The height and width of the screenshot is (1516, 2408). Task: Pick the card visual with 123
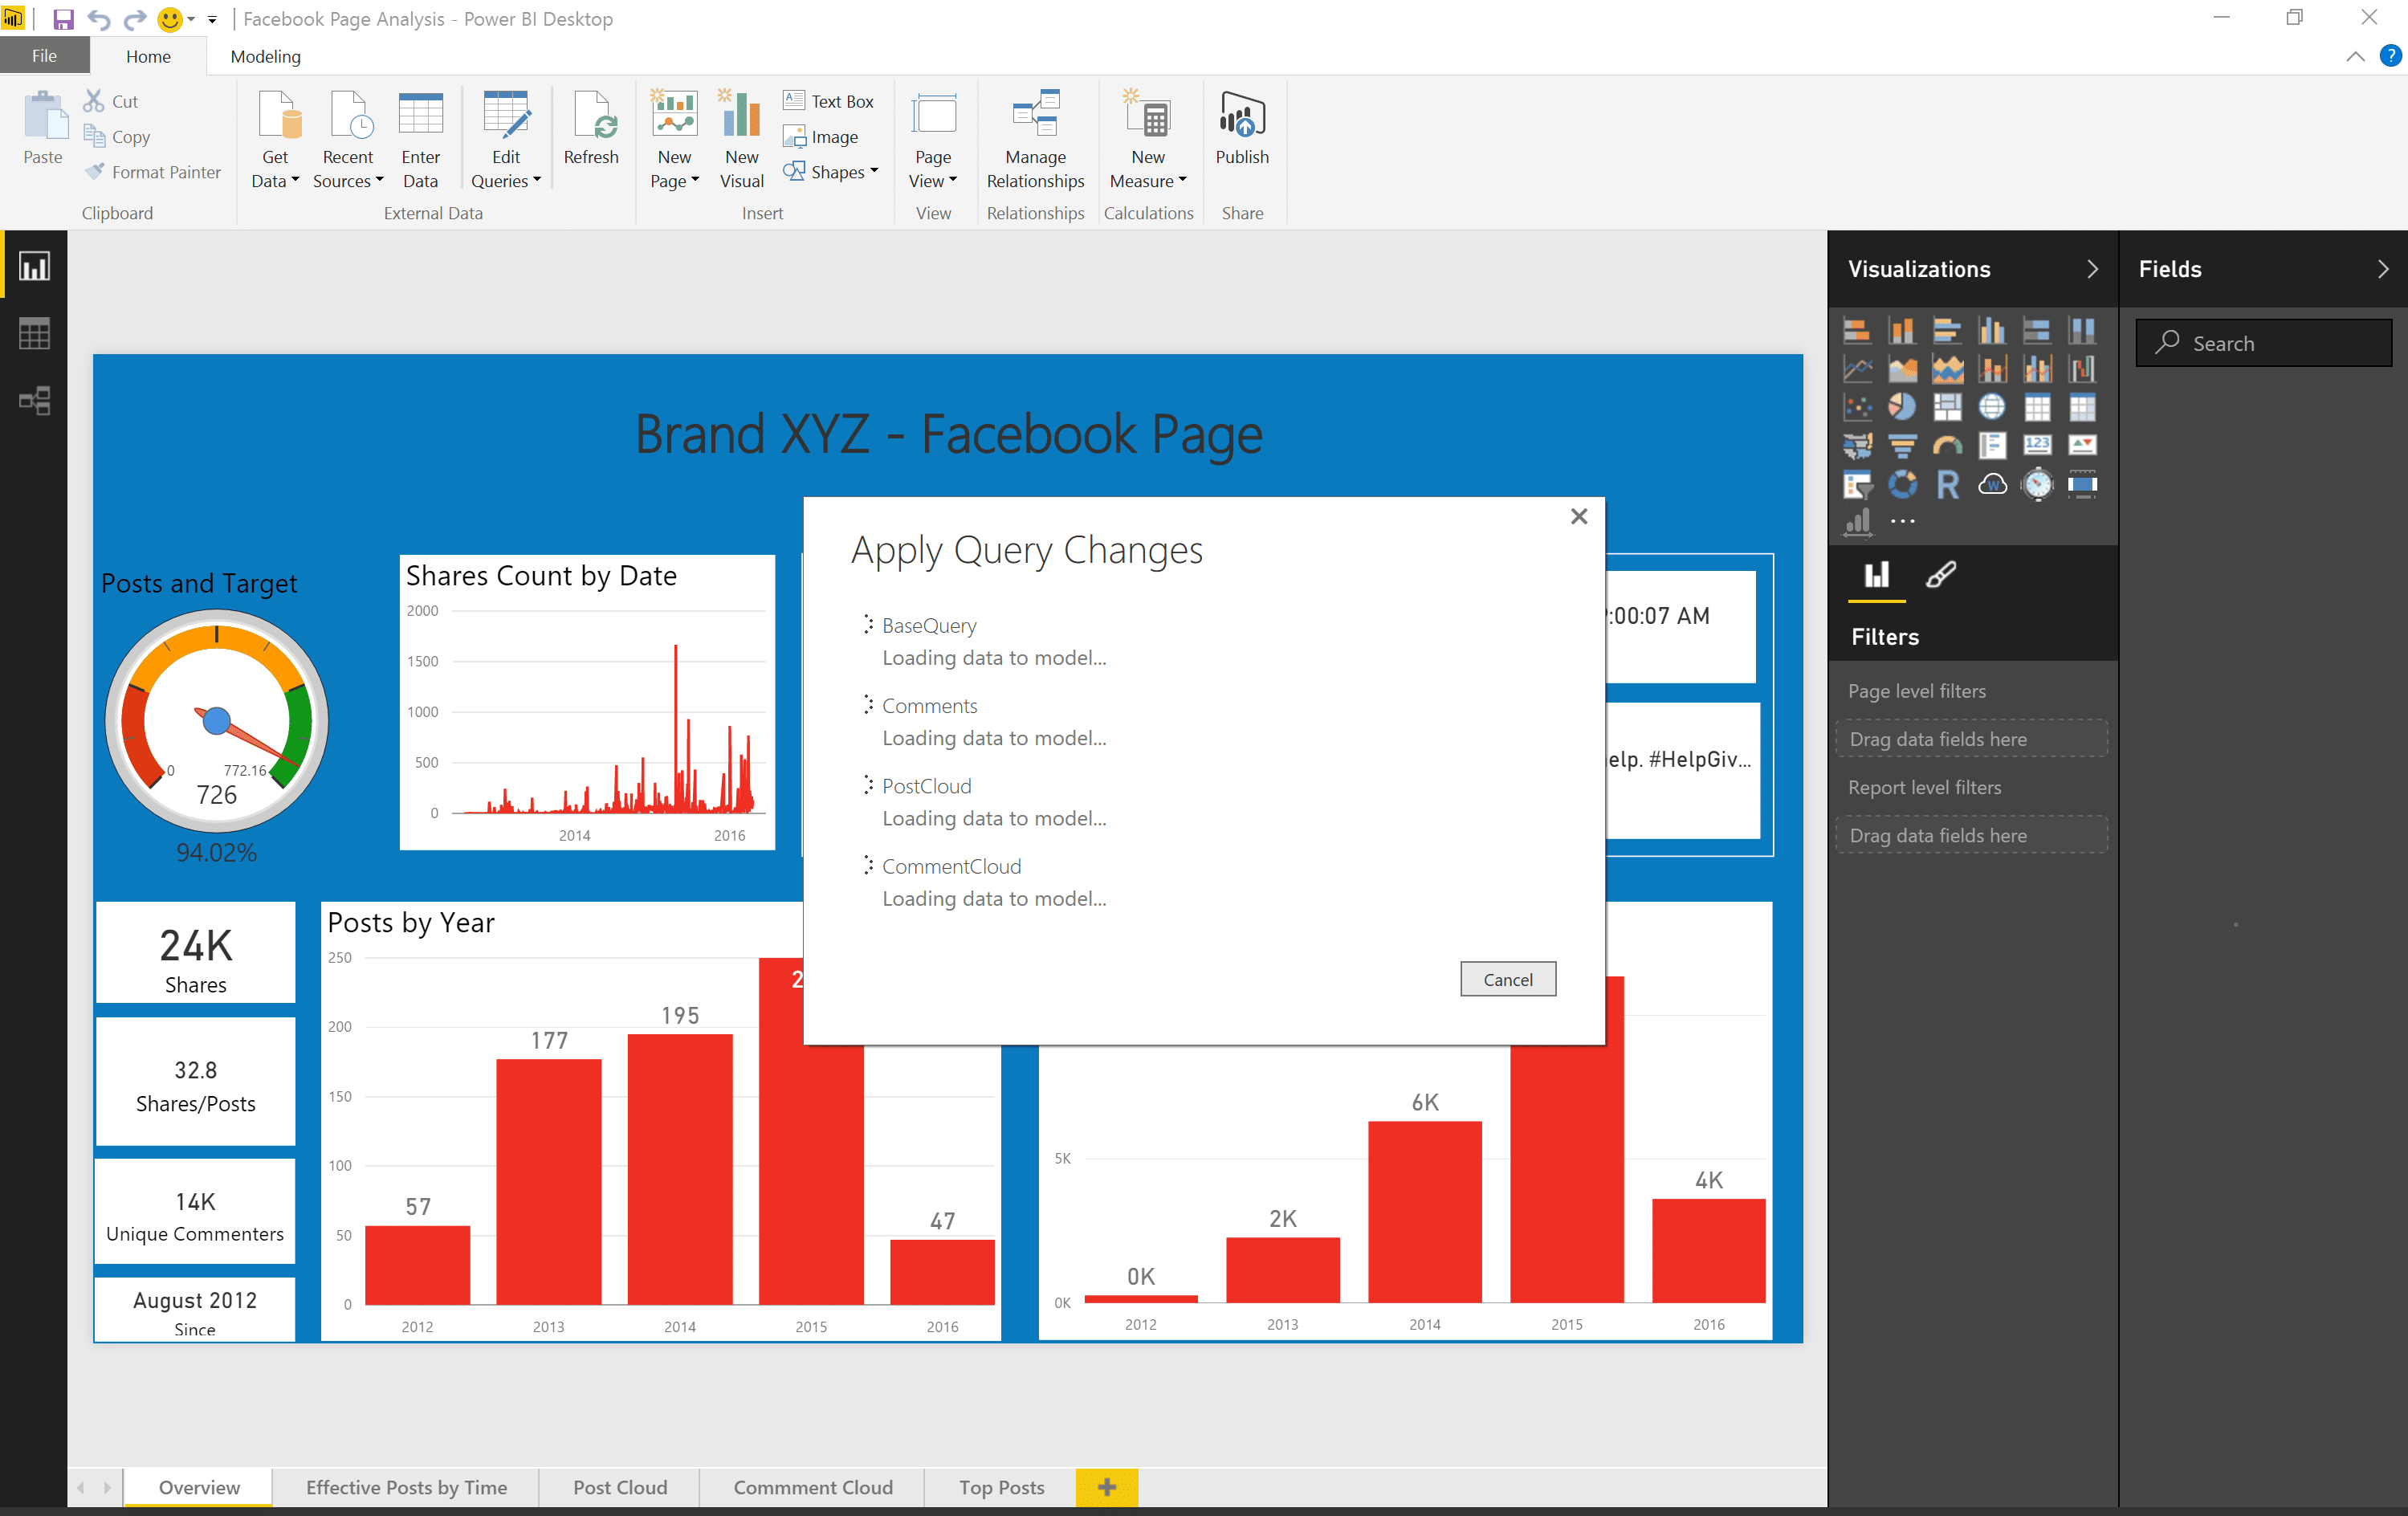(x=2037, y=445)
